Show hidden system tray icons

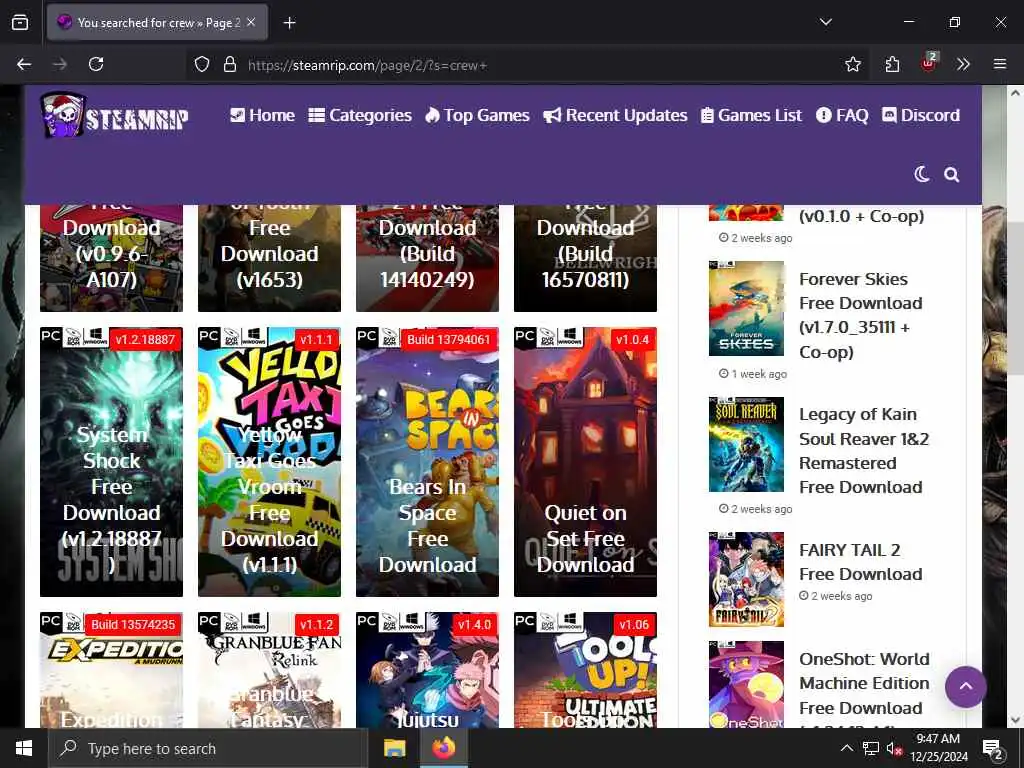tap(846, 748)
